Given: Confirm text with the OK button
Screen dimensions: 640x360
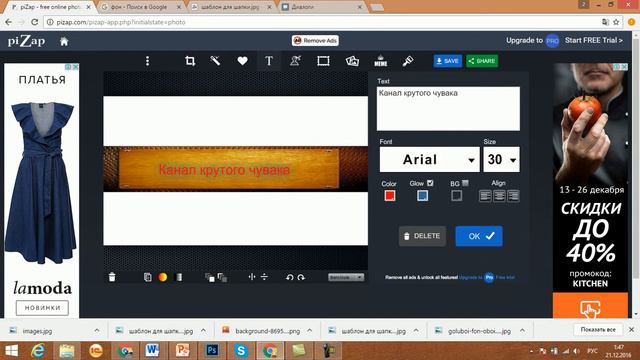Looking at the screenshot, I should pyautogui.click(x=479, y=236).
